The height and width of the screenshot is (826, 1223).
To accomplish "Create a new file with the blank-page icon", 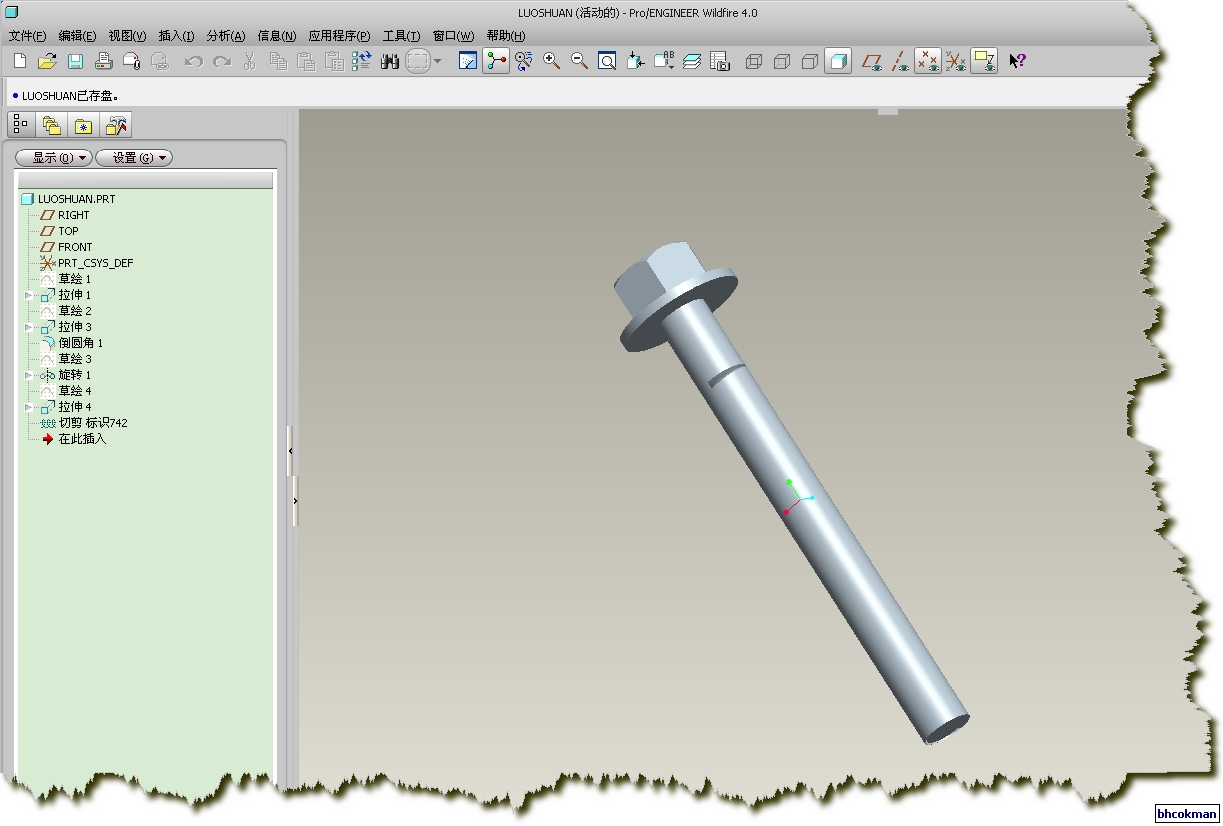I will 20,61.
